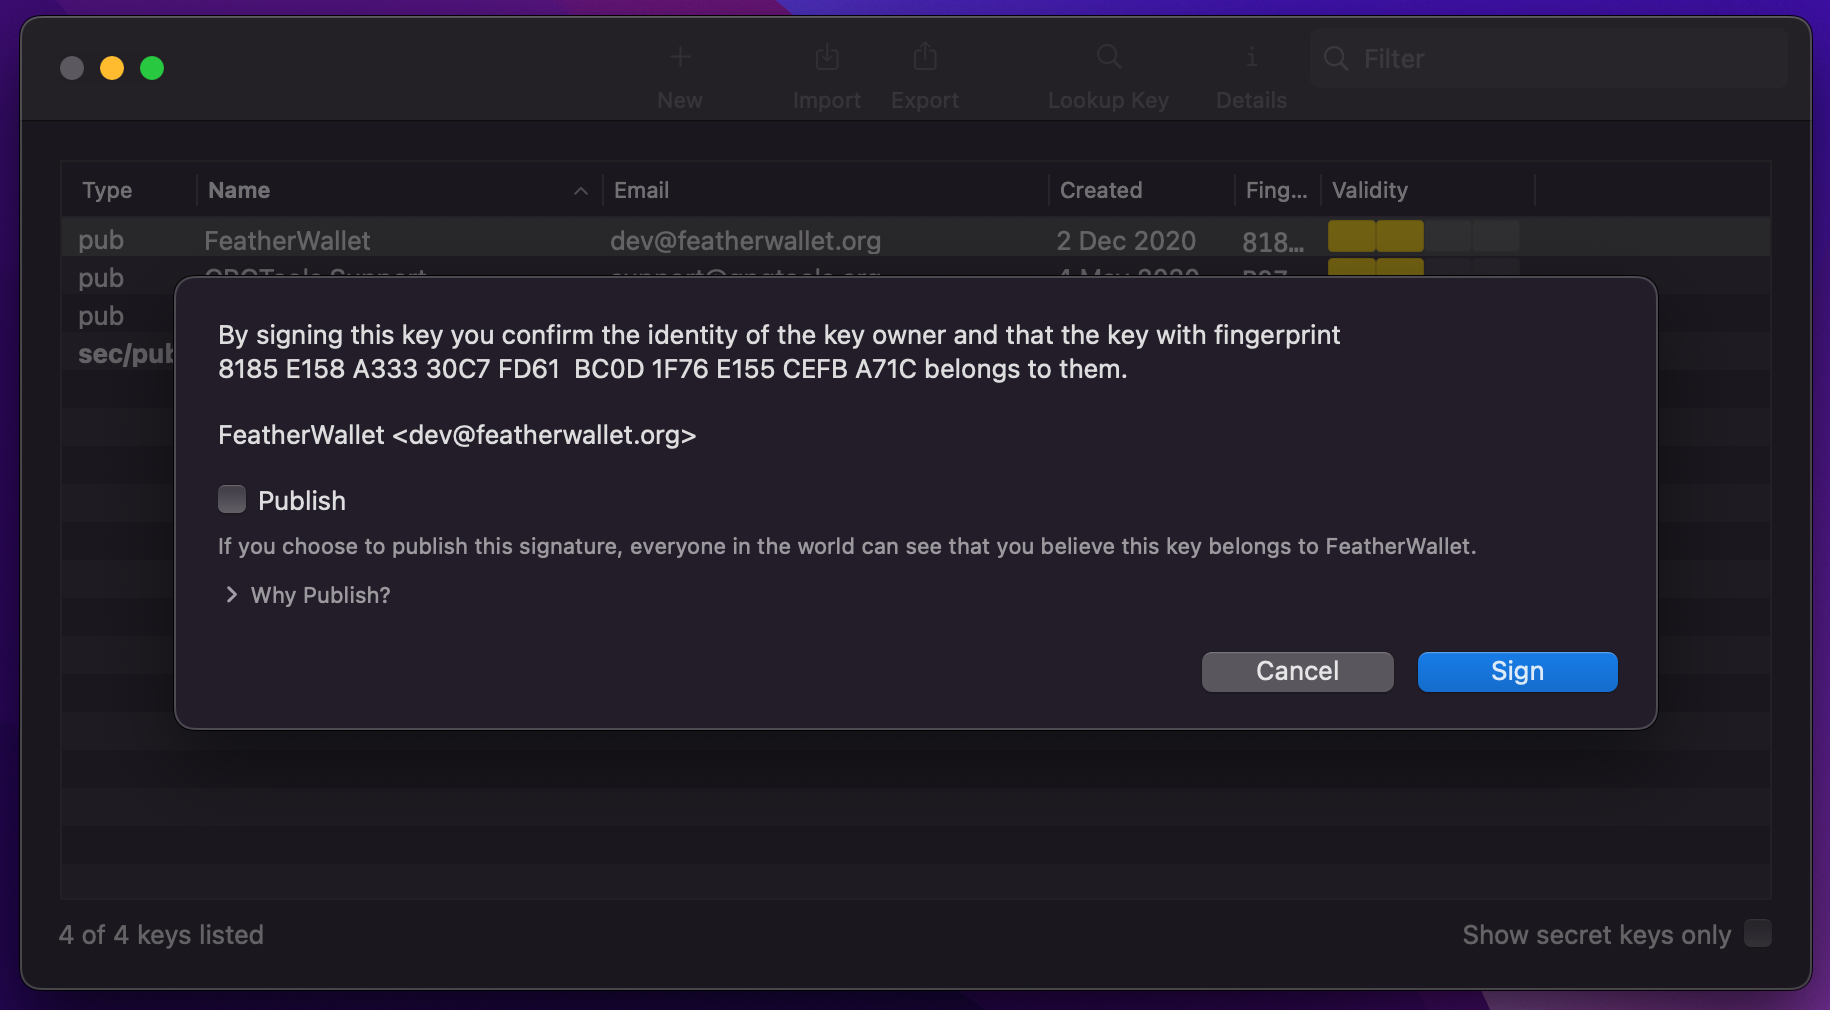Click the blue Sign button
This screenshot has height=1010, width=1830.
1517,671
